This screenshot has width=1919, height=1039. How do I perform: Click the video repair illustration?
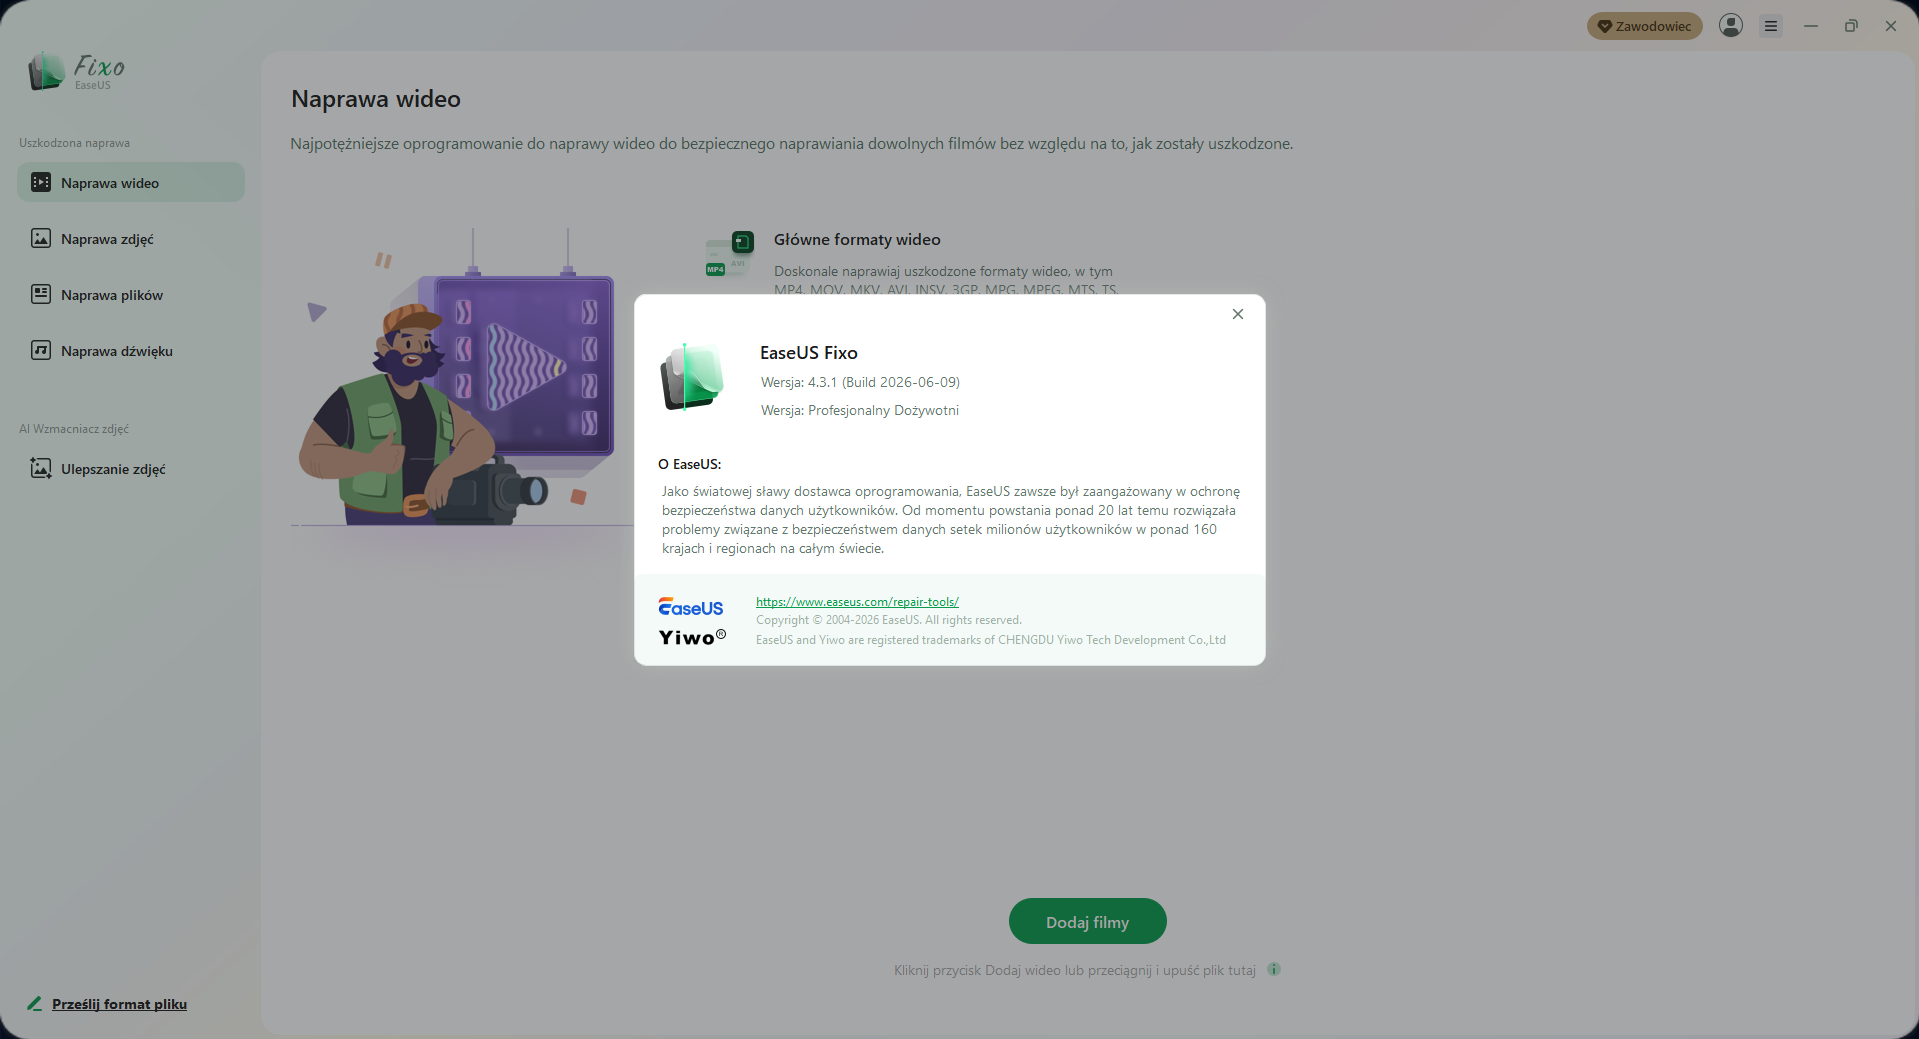(x=462, y=377)
